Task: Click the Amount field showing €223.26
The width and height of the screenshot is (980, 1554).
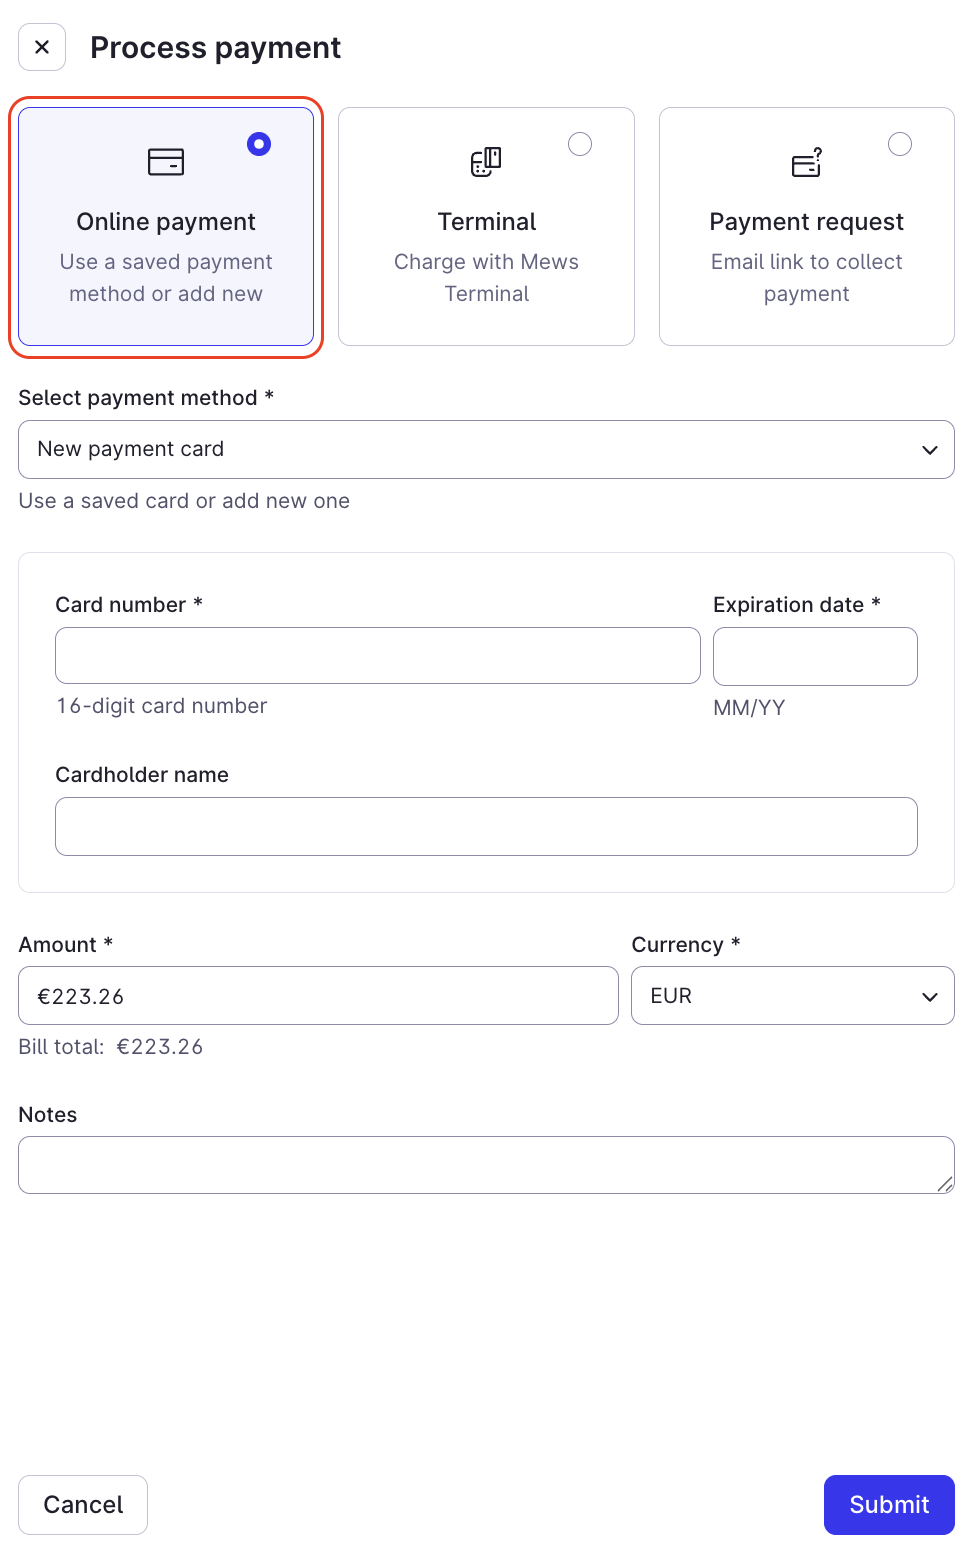Action: (x=318, y=996)
